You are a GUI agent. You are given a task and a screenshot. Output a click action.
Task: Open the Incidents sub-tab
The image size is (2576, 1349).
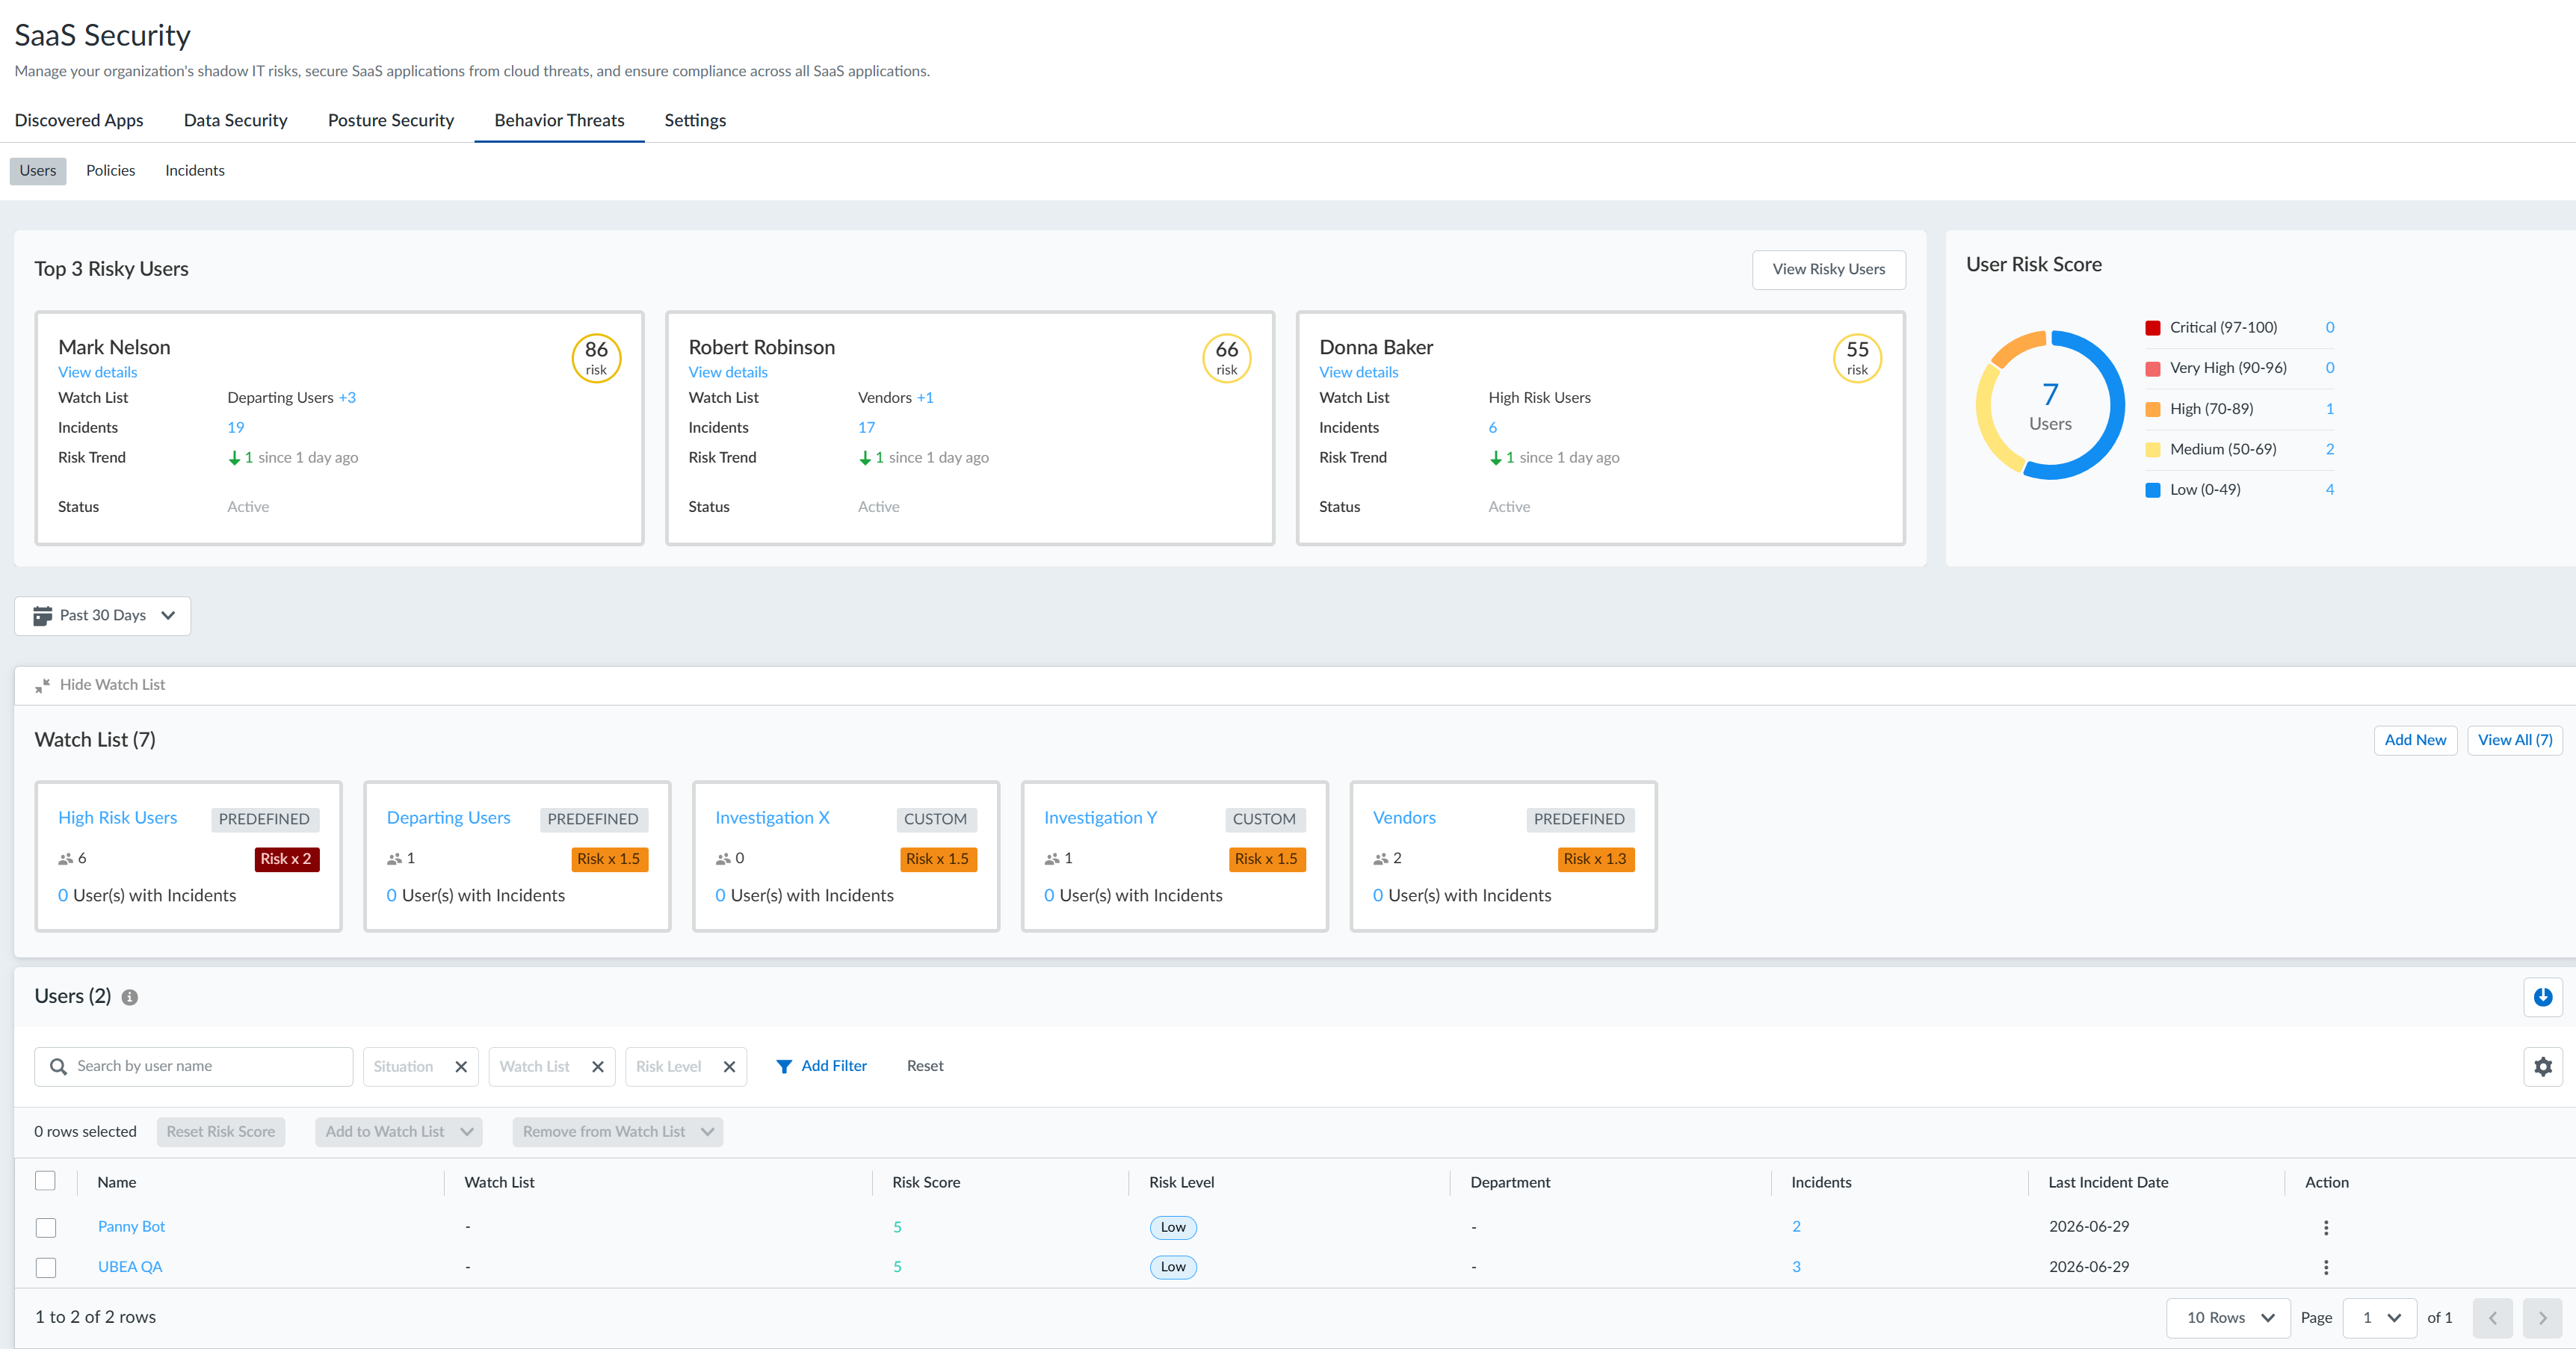(x=195, y=171)
